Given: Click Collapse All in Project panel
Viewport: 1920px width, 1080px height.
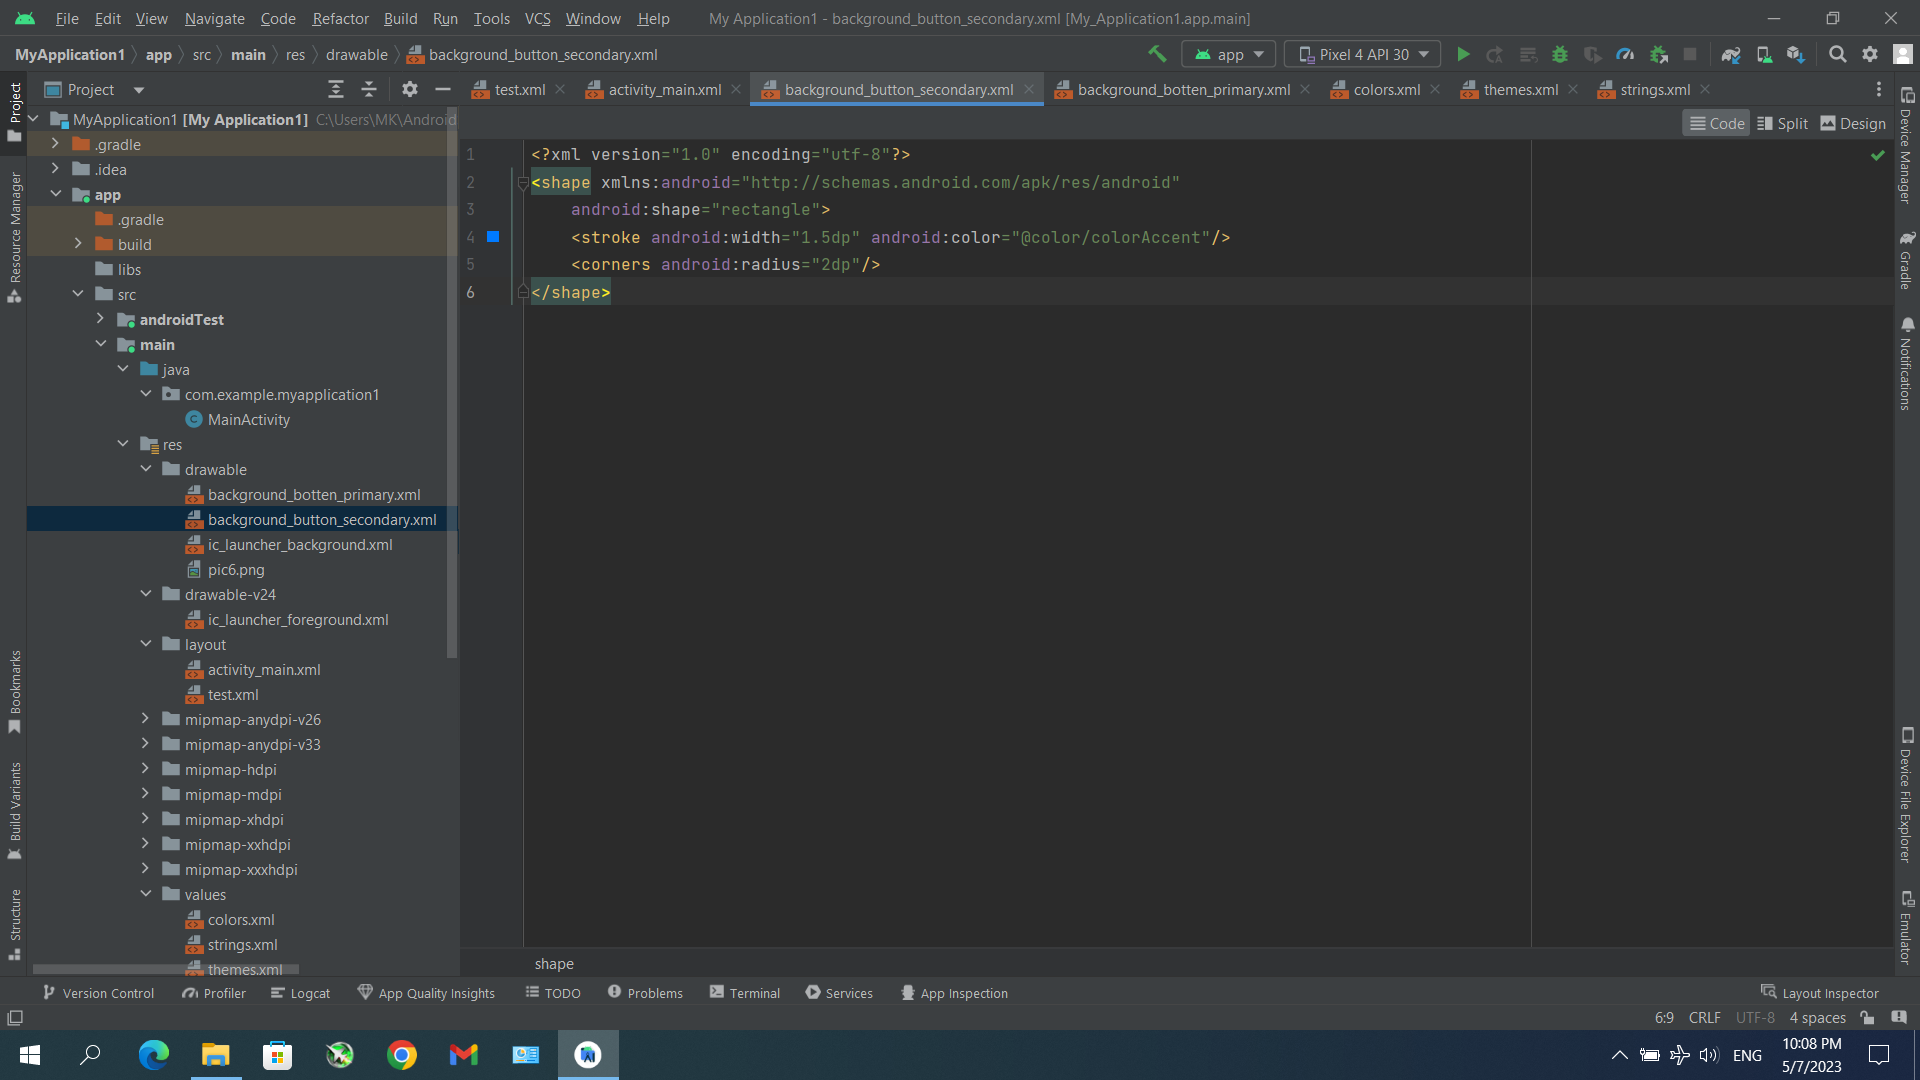Looking at the screenshot, I should coord(369,90).
